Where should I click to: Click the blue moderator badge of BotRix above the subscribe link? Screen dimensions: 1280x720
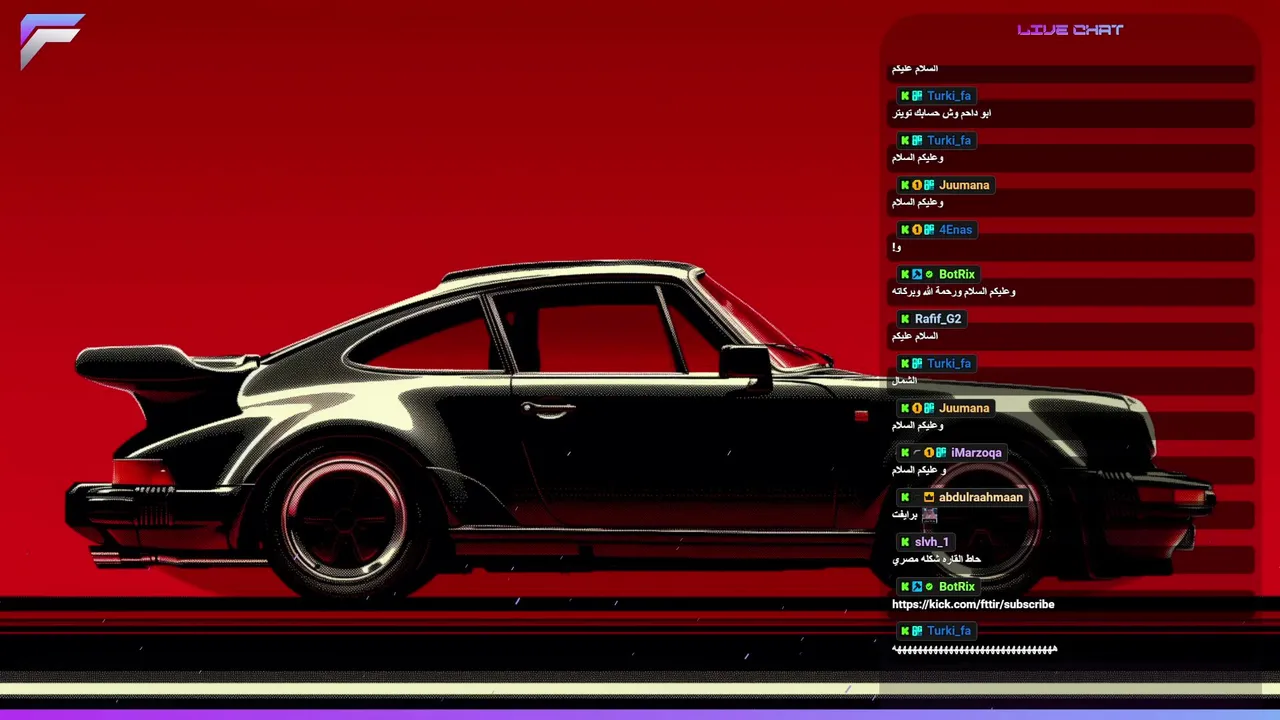point(917,587)
